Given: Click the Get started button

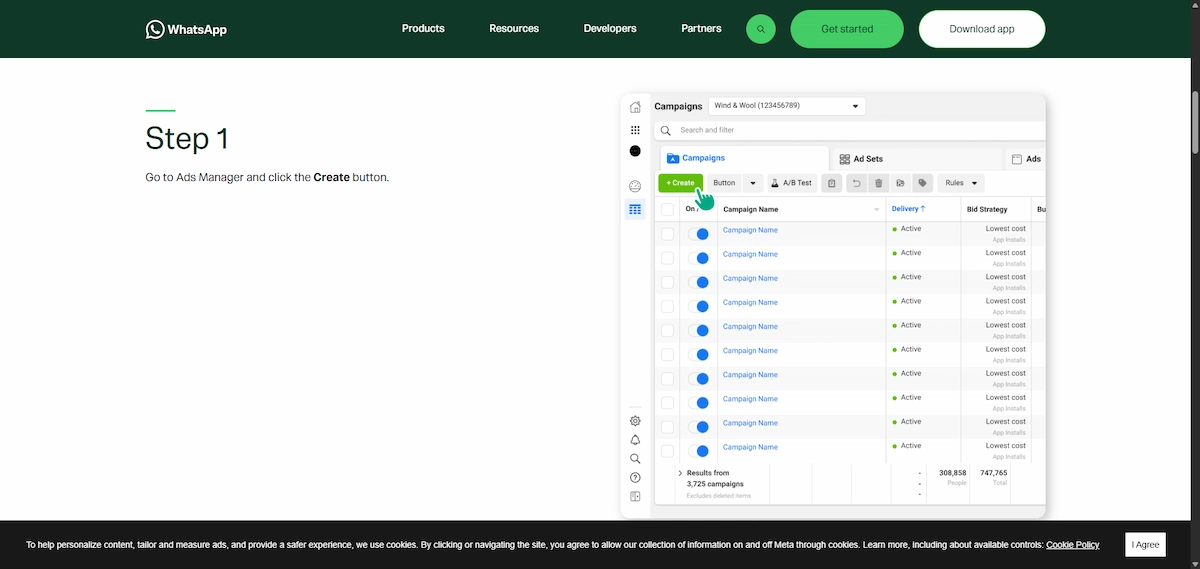Looking at the screenshot, I should click(x=847, y=29).
